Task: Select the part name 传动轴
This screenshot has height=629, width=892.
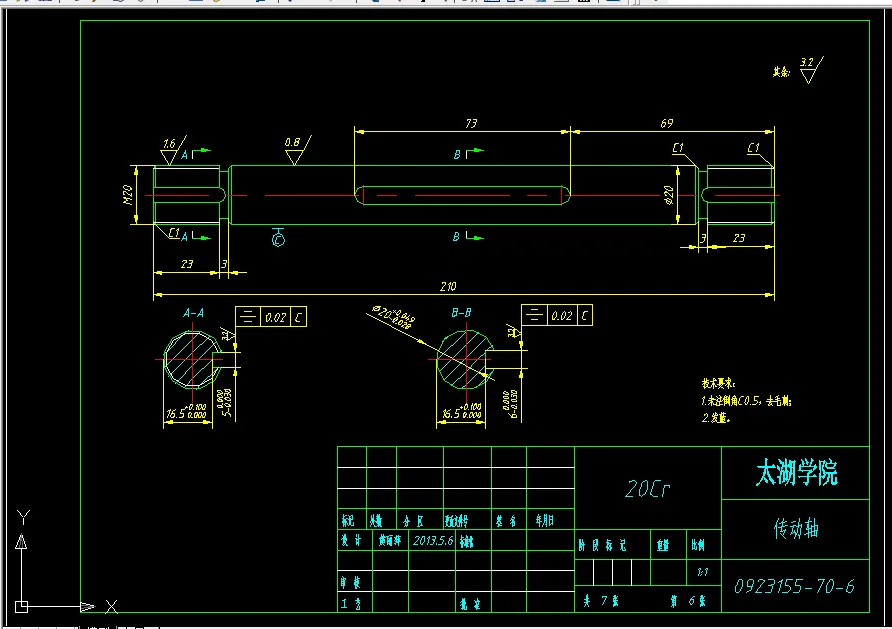Action: point(796,528)
